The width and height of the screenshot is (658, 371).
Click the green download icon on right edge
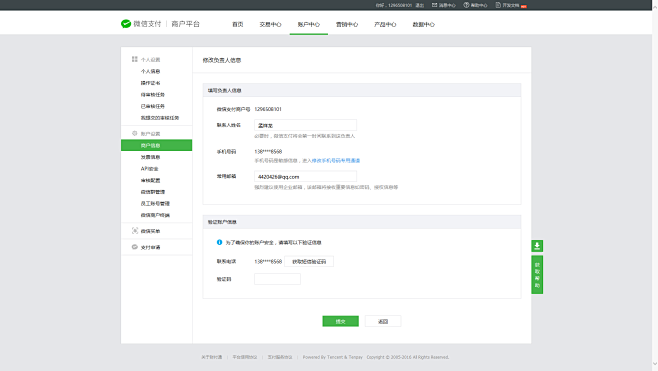click(x=537, y=246)
